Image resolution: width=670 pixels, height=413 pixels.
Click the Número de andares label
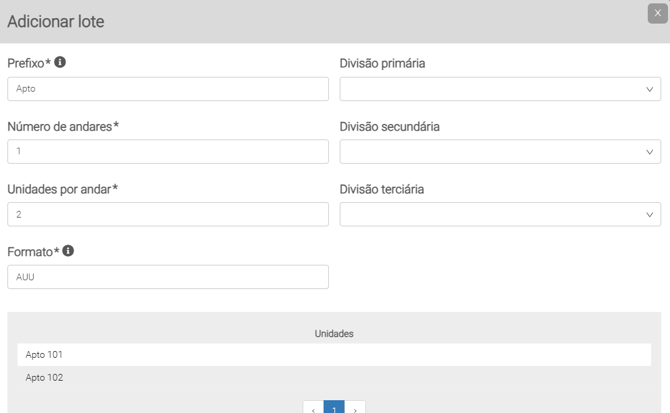click(x=63, y=127)
